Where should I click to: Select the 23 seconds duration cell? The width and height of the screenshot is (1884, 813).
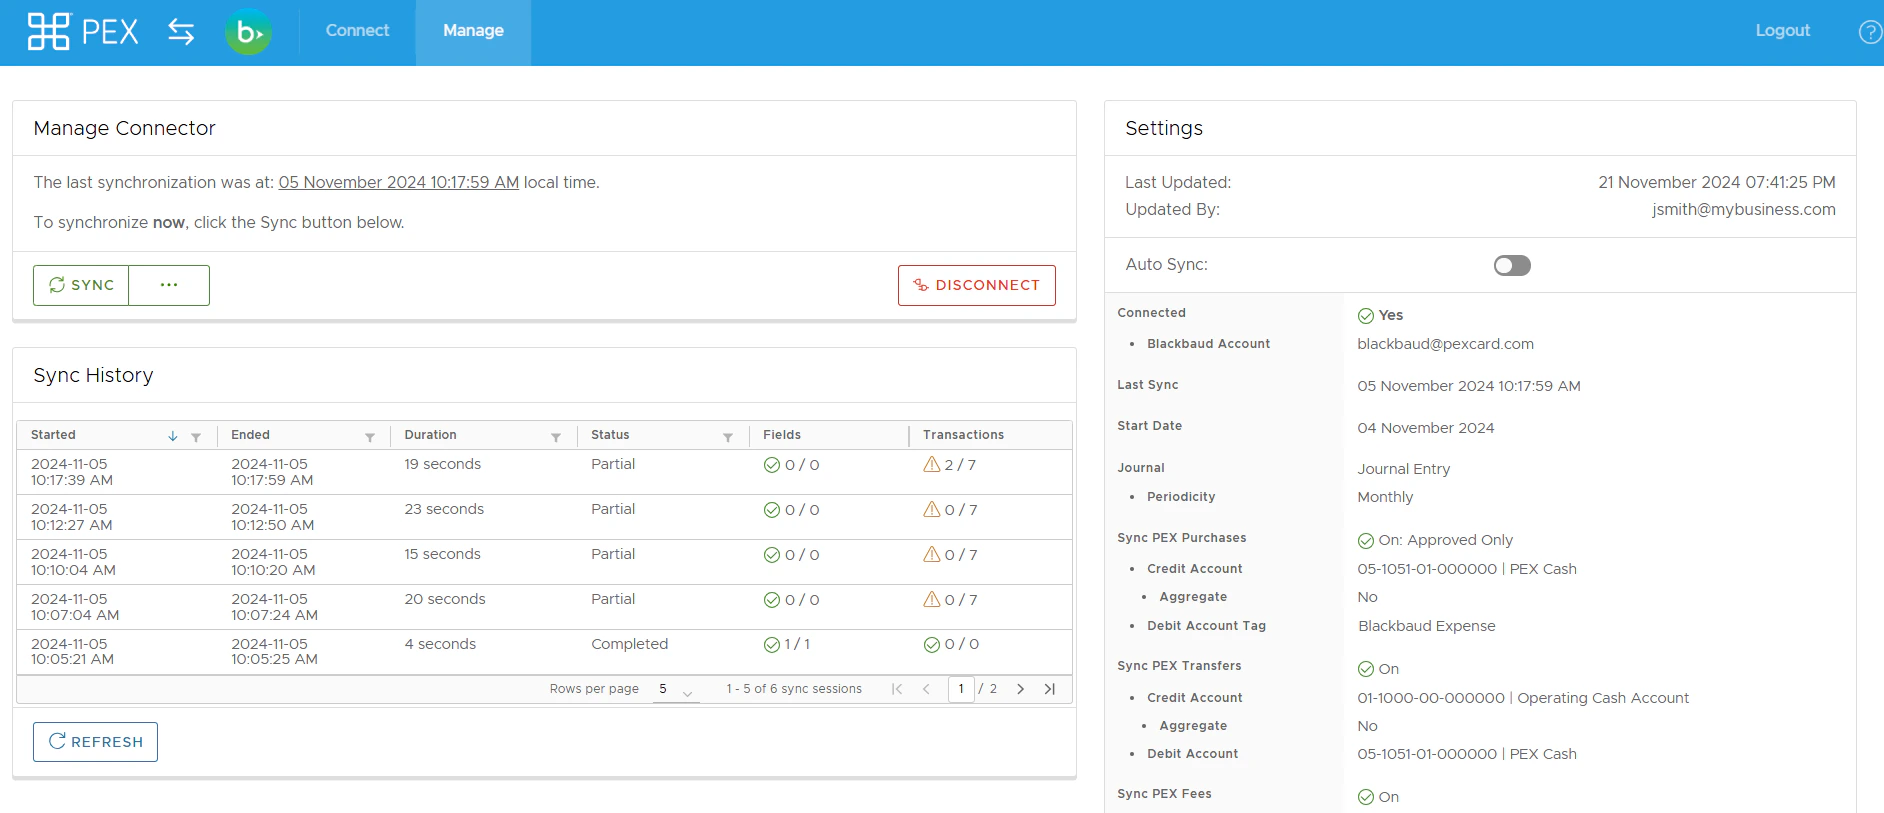[x=444, y=509]
